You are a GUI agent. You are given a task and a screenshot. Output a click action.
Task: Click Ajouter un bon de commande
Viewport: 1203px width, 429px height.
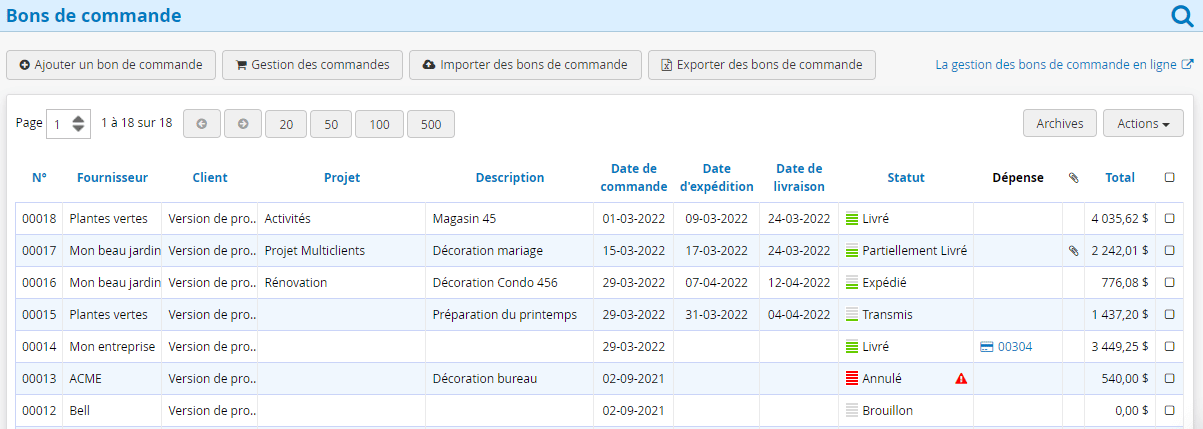tap(111, 65)
